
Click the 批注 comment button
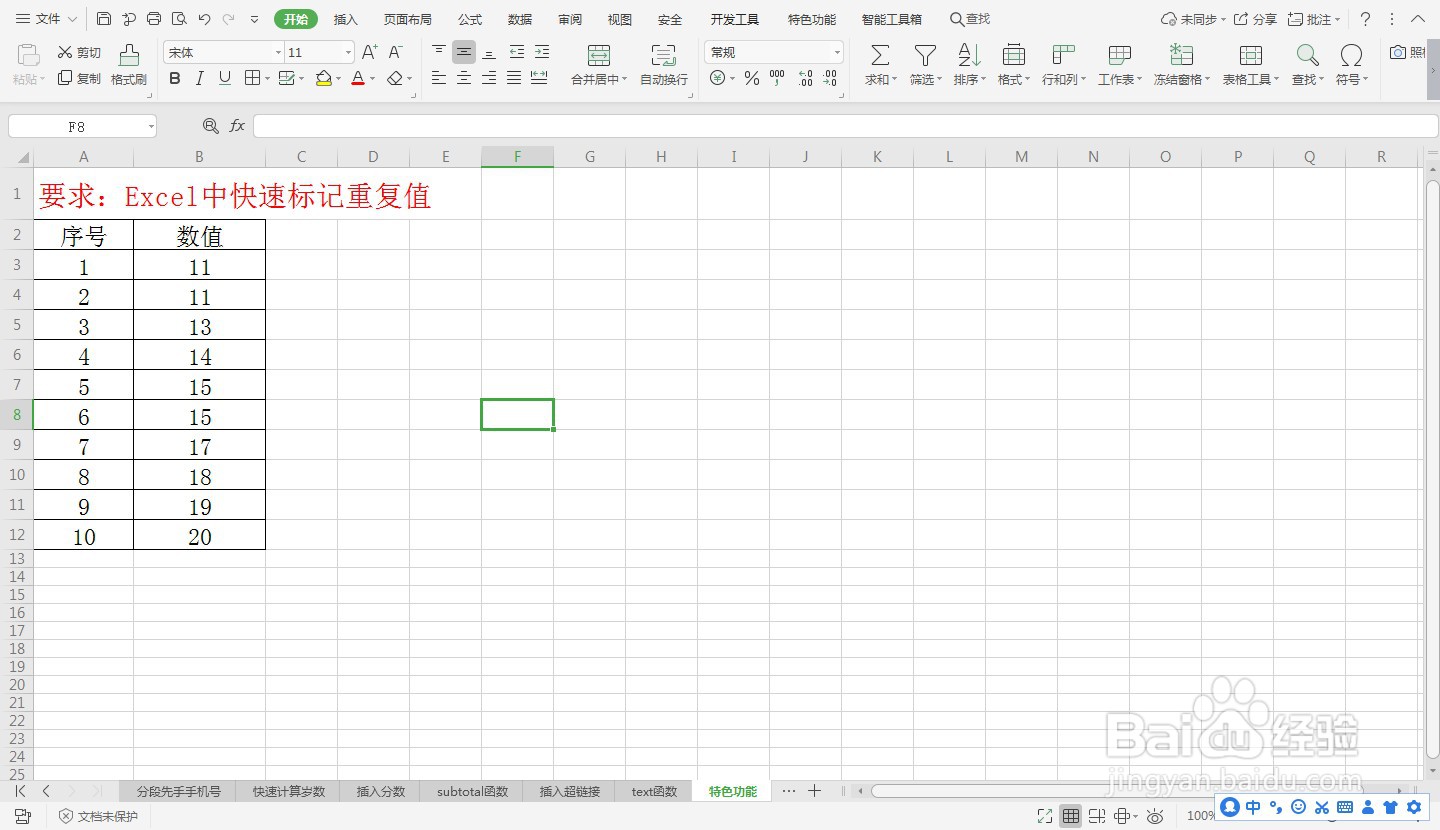1313,19
